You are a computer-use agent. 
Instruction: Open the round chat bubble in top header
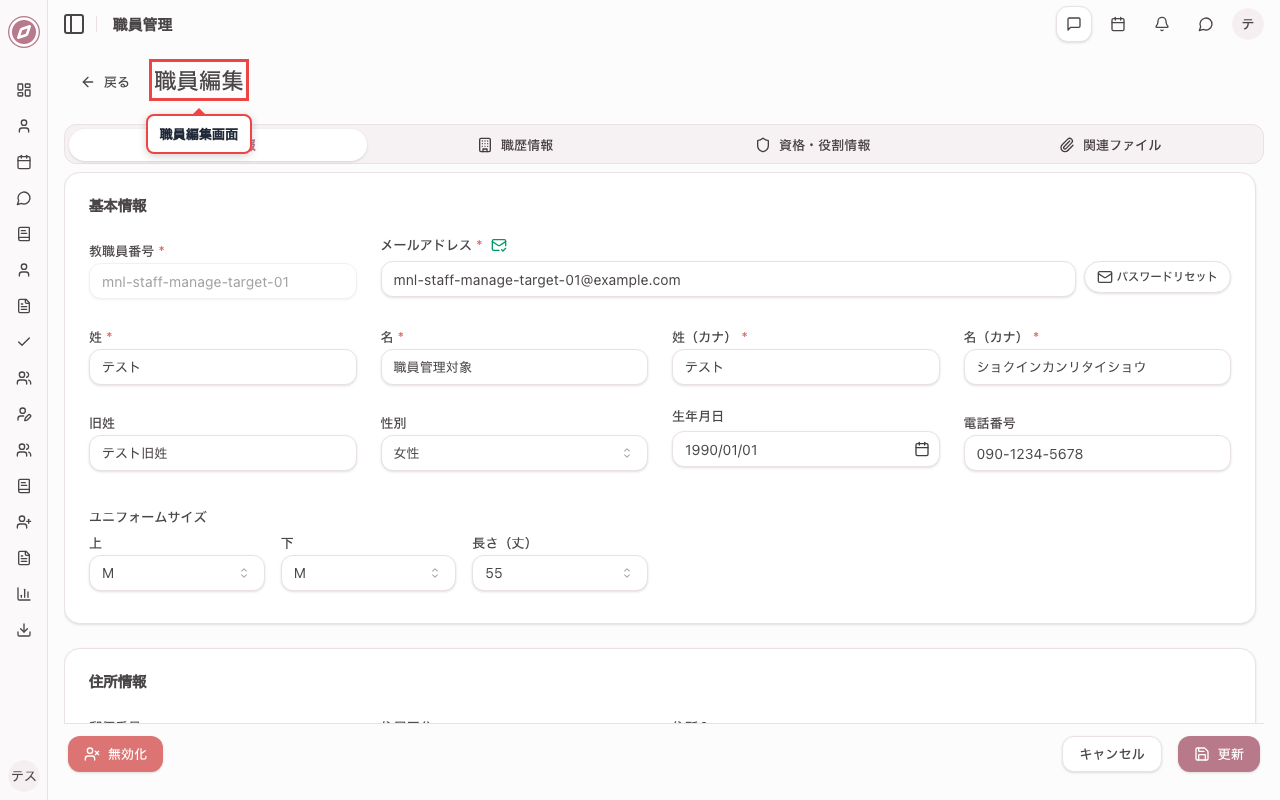click(1206, 24)
